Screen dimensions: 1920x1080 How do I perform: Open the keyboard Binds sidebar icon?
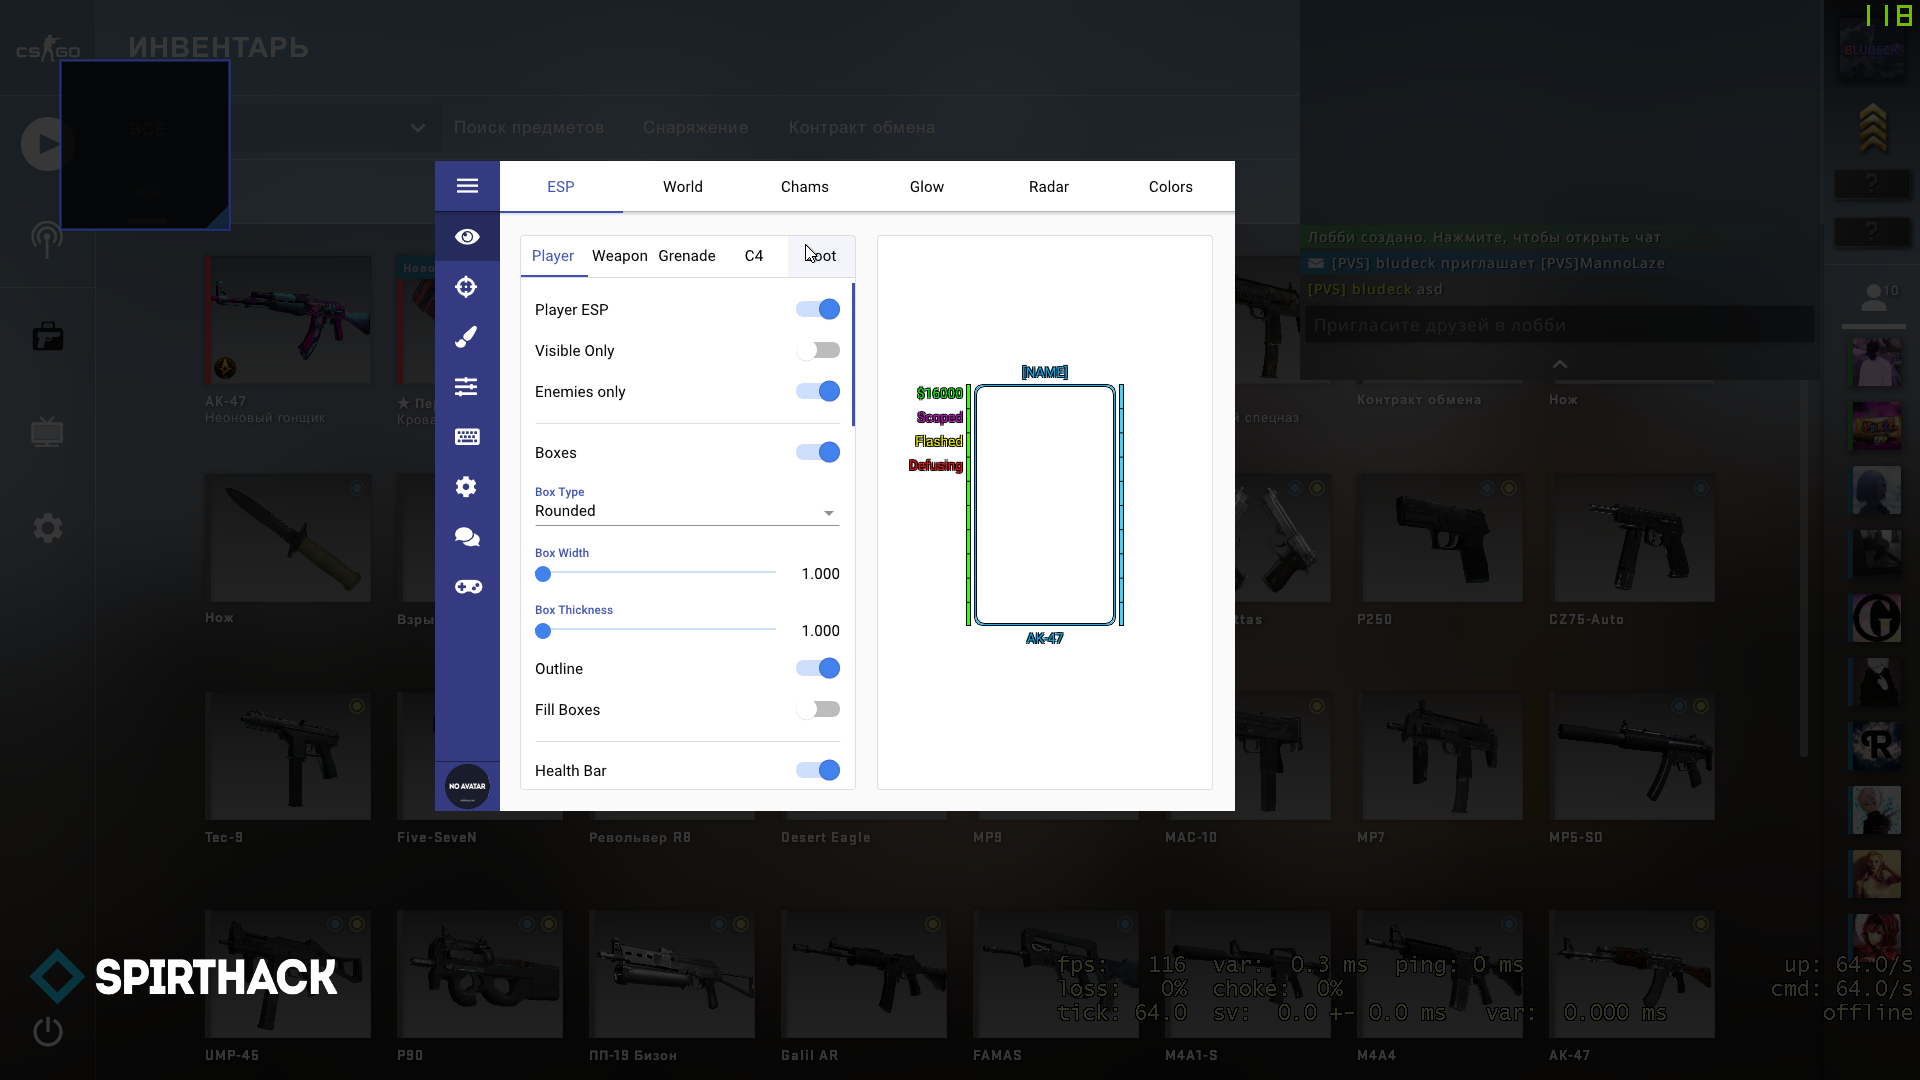[467, 437]
